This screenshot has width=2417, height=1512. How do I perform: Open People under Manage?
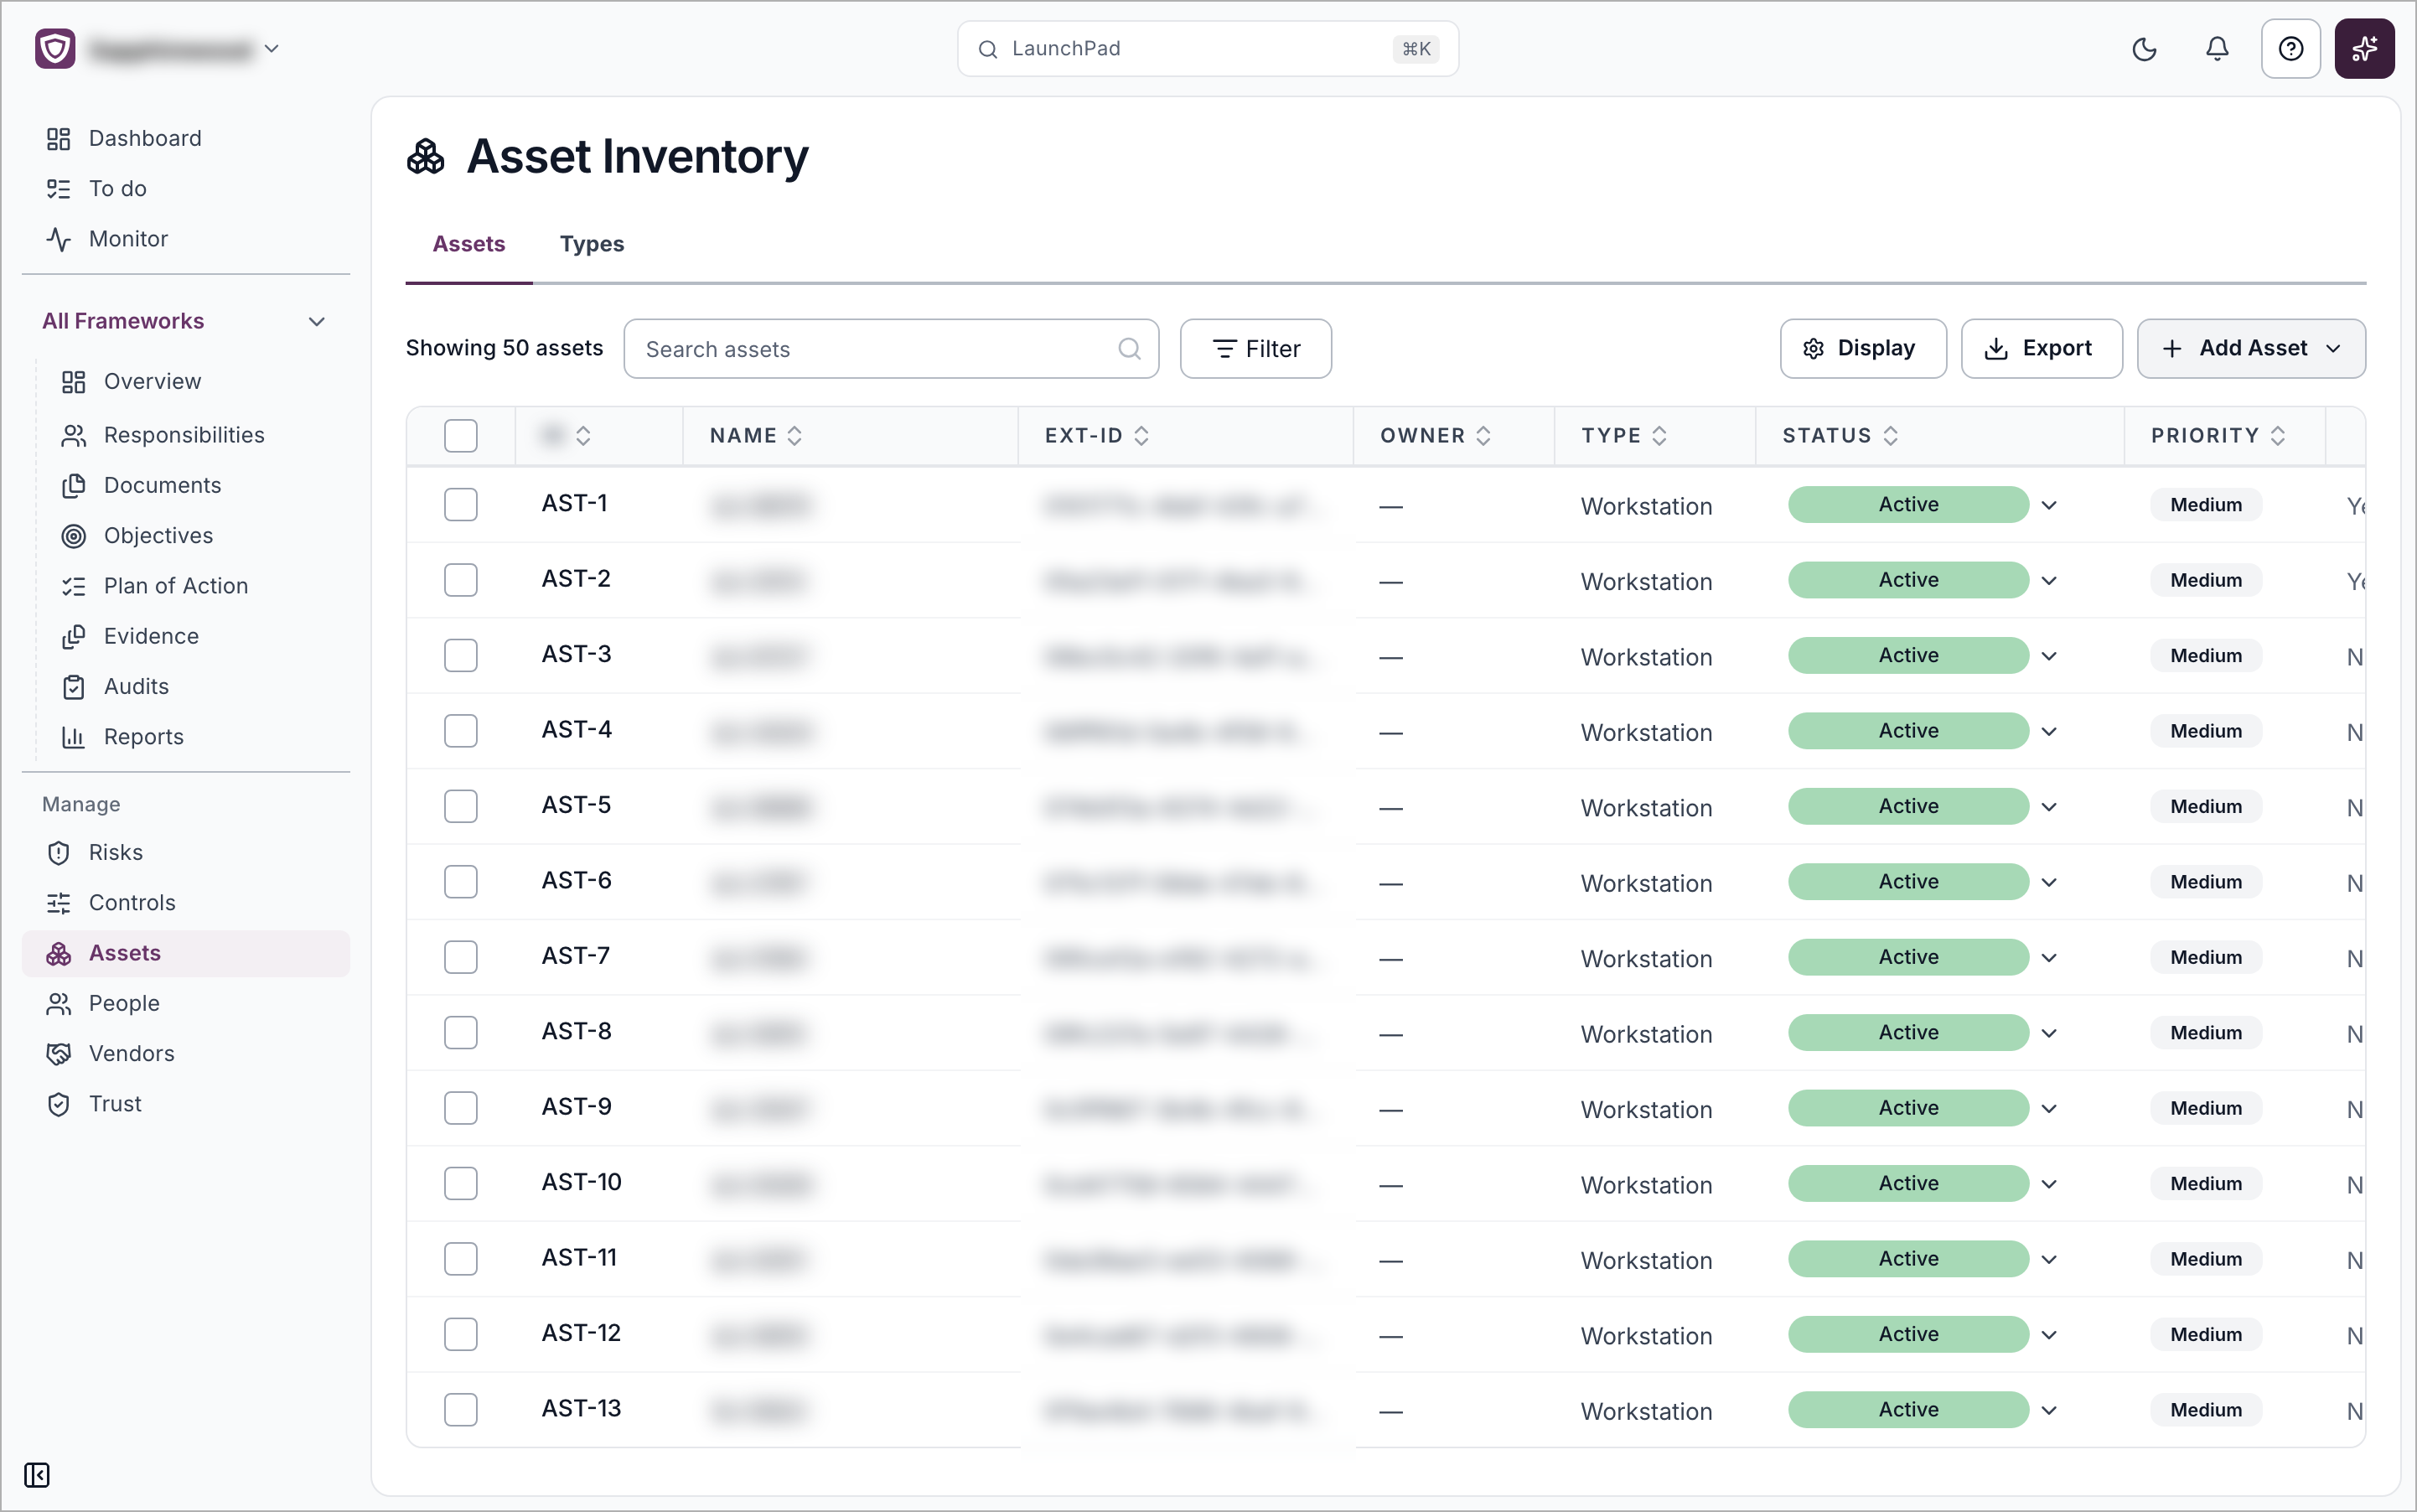coord(186,1003)
